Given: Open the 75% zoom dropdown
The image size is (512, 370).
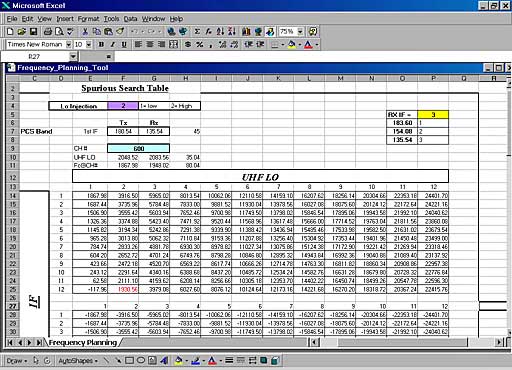Looking at the screenshot, I should [x=300, y=32].
